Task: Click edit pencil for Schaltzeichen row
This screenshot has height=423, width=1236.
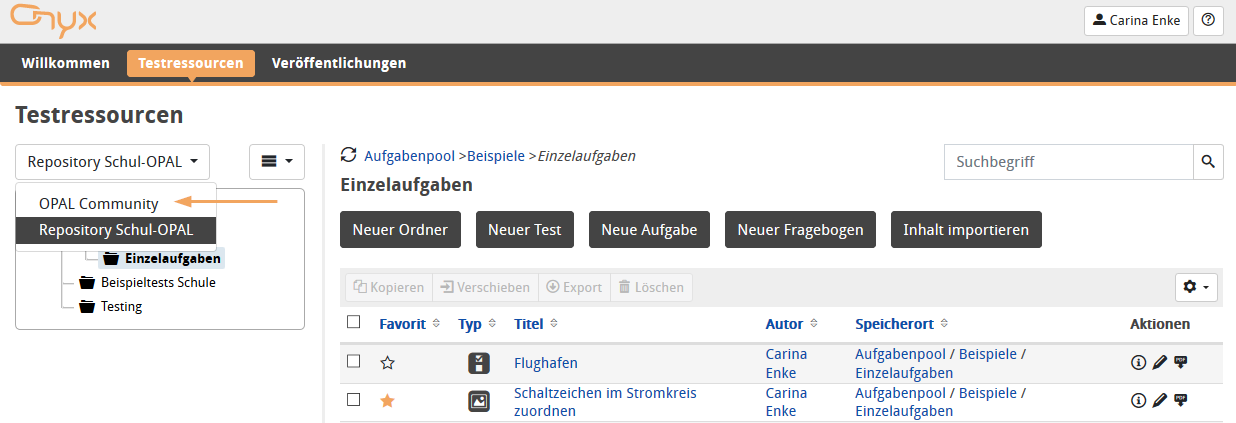Action: click(1159, 401)
